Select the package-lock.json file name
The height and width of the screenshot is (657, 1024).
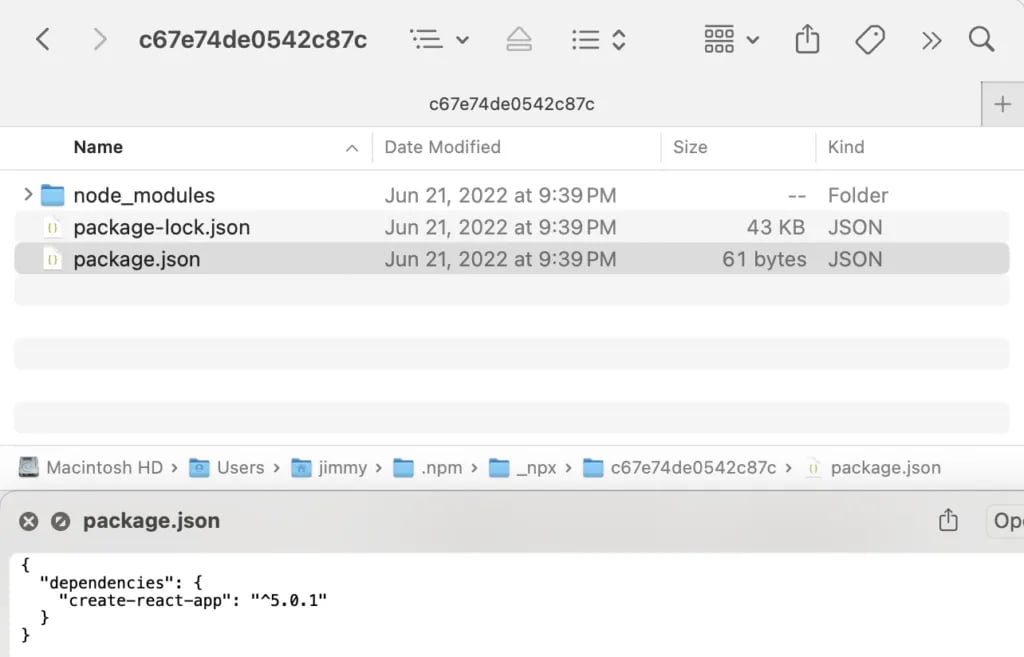pos(162,227)
